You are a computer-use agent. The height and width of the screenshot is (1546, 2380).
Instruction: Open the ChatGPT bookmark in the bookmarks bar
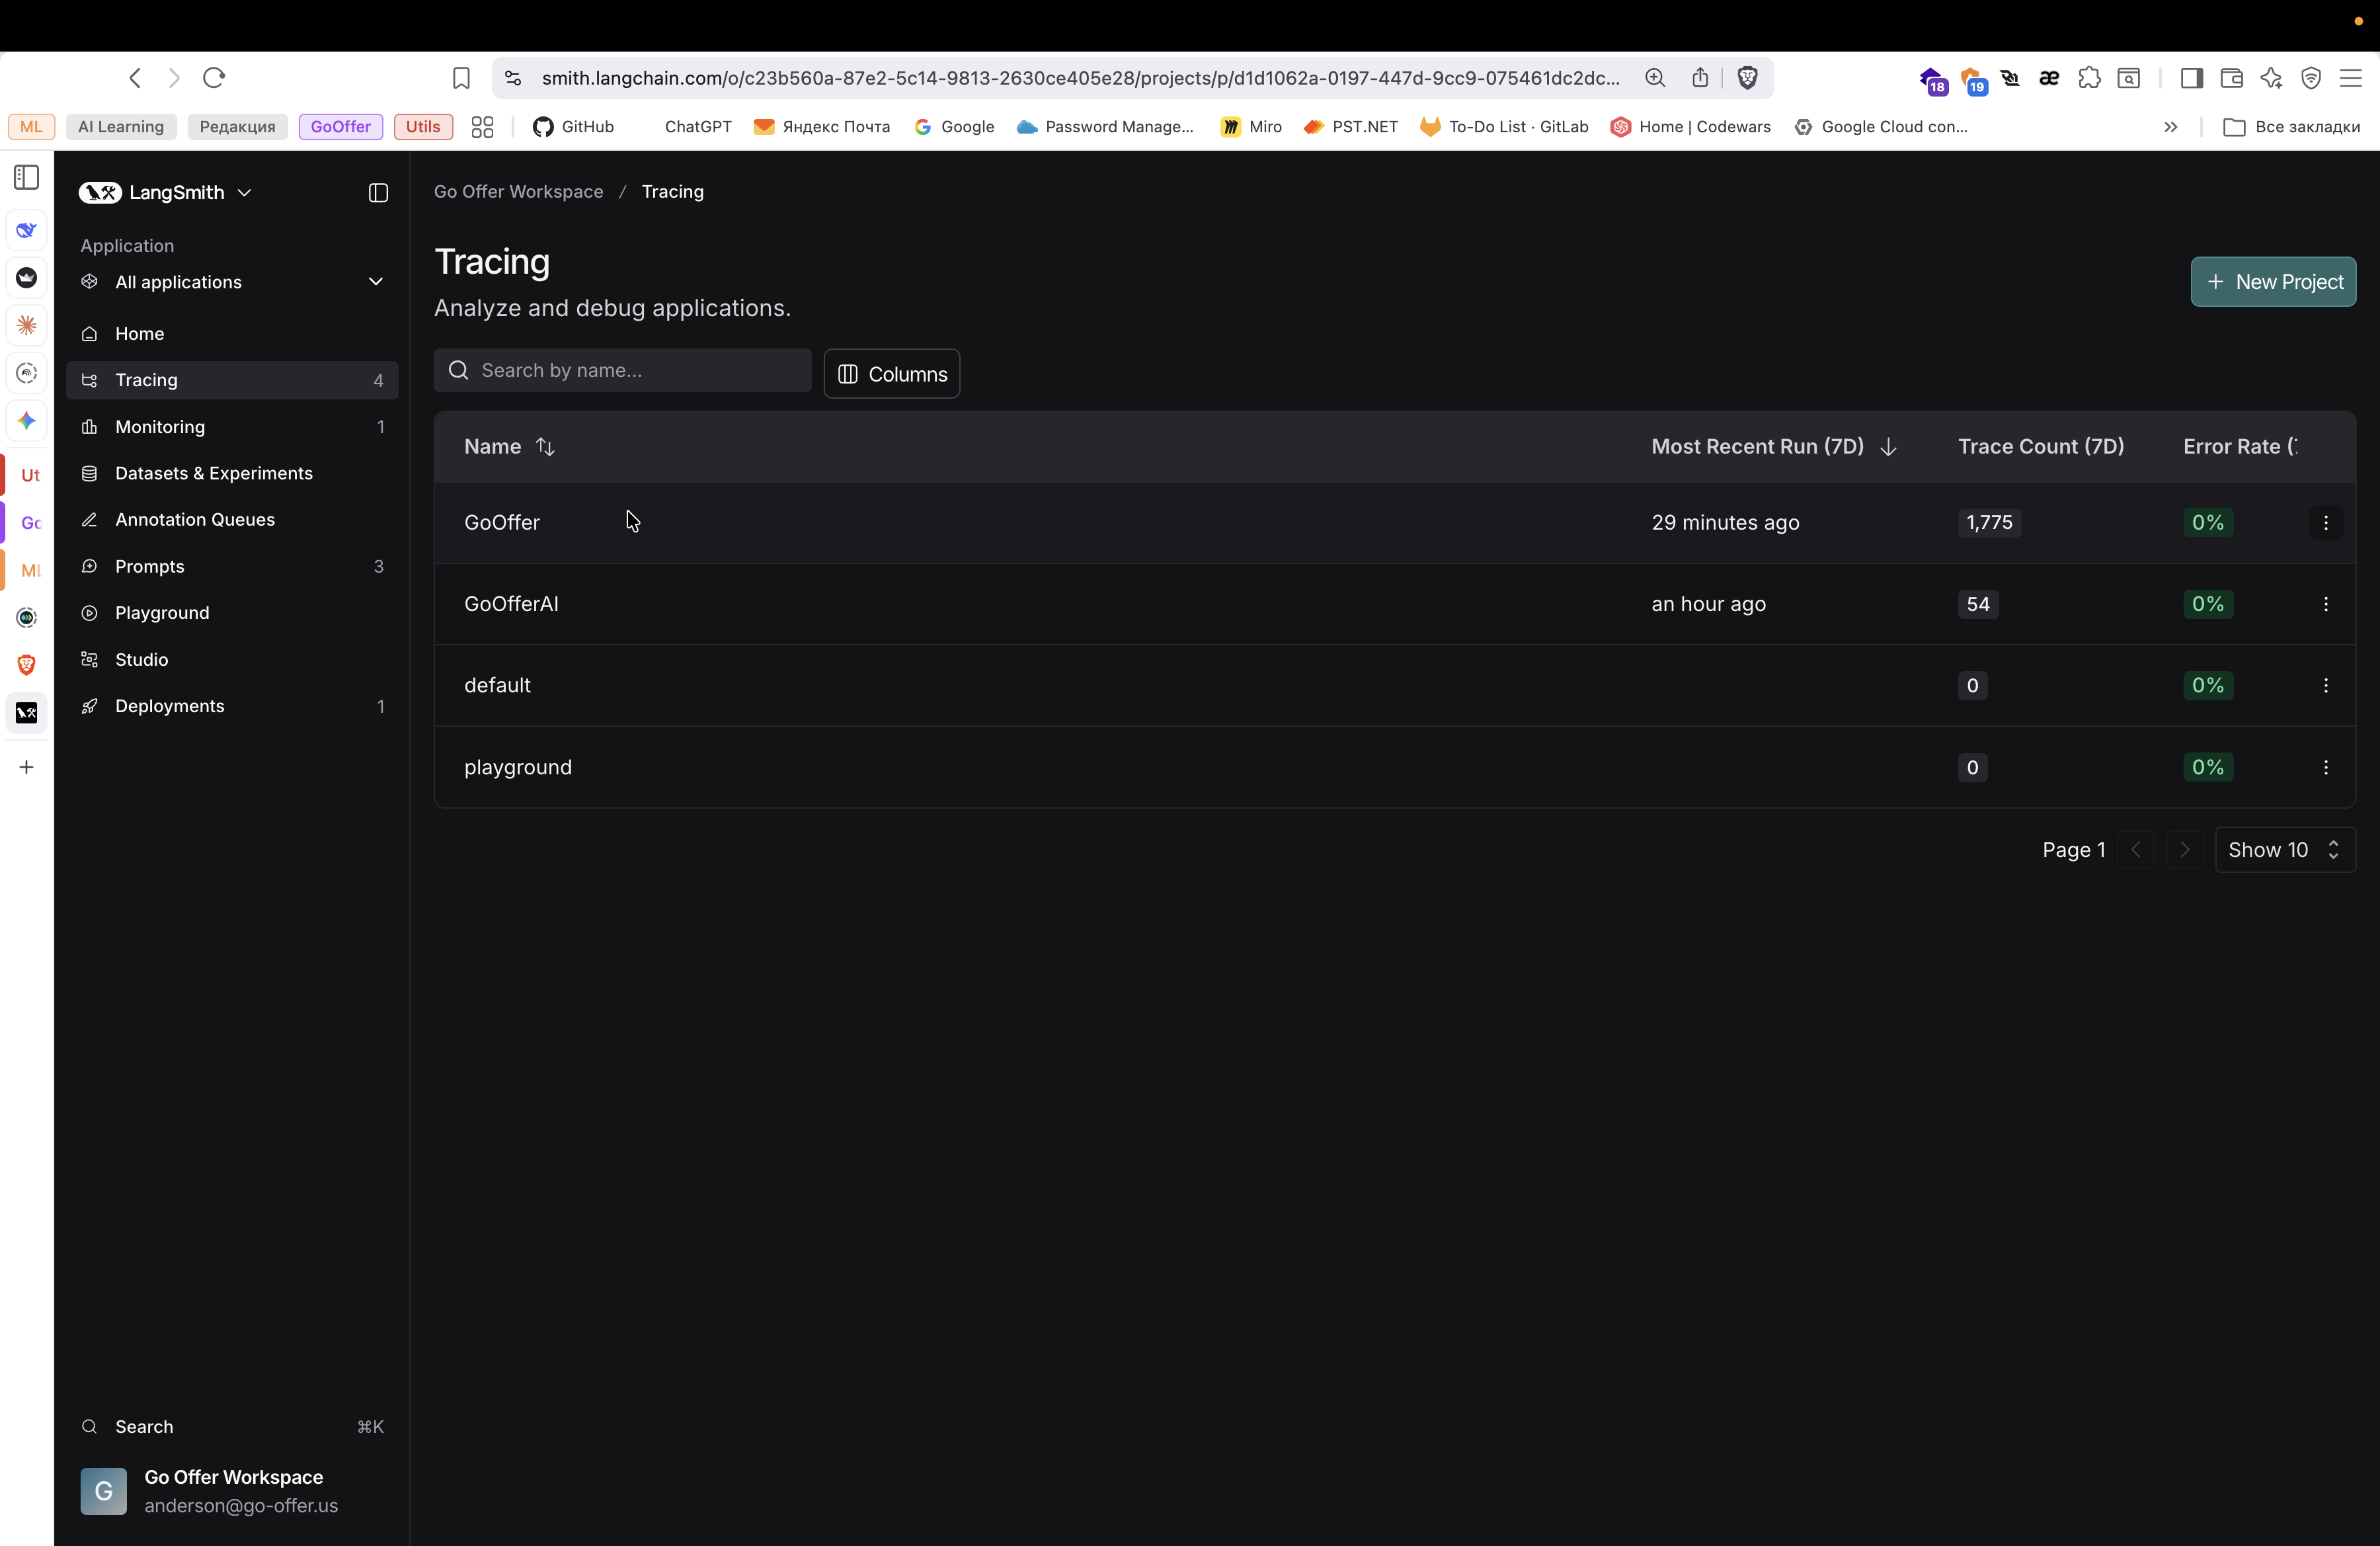(697, 127)
